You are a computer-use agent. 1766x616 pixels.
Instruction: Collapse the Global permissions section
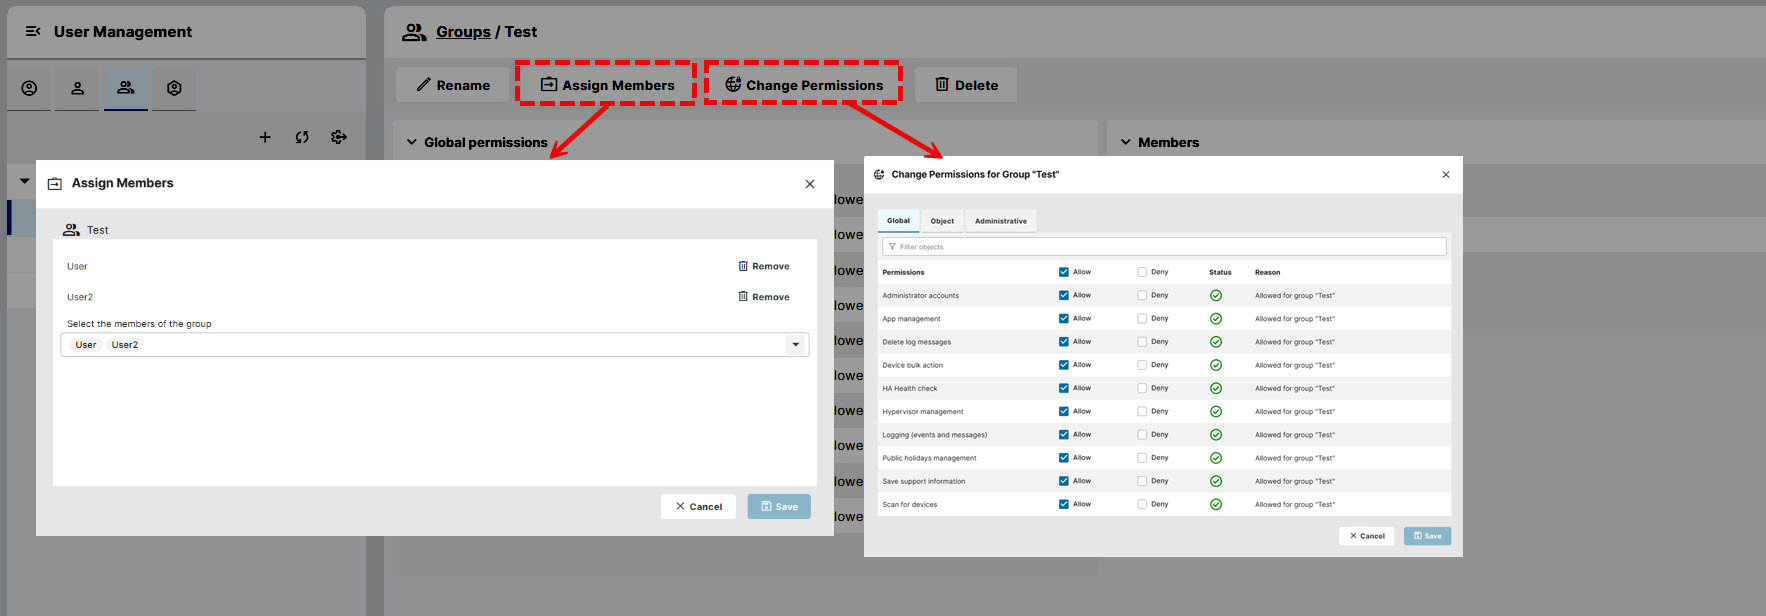point(411,142)
